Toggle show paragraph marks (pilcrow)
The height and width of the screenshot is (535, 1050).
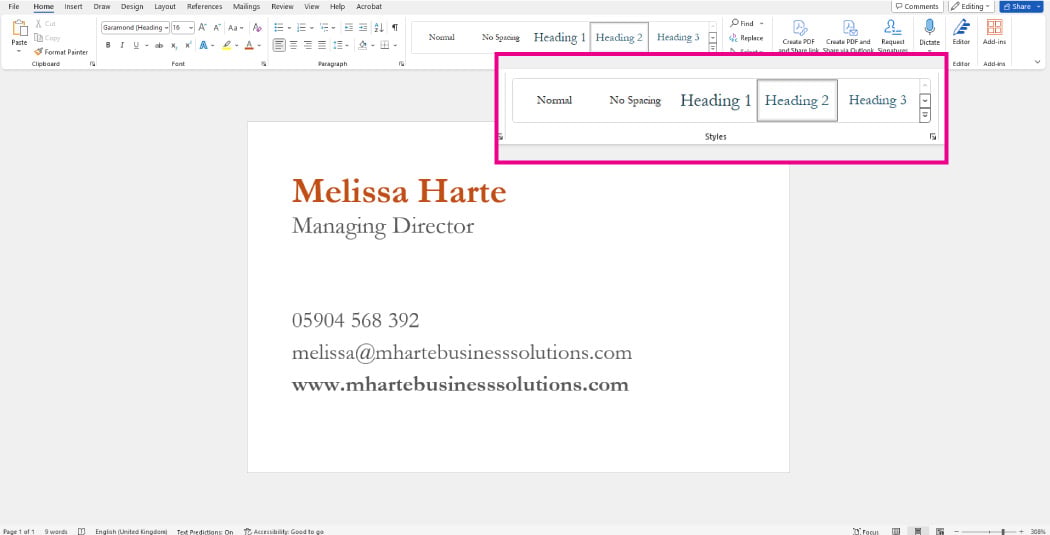(395, 27)
